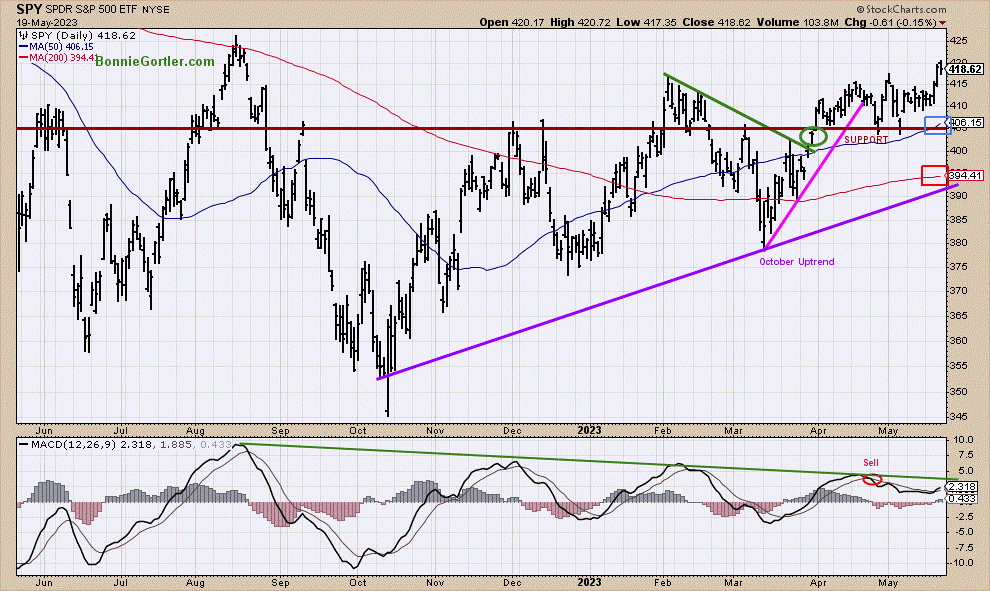
Task: Click the Aug label under the MACD panel
Action: pos(195,582)
